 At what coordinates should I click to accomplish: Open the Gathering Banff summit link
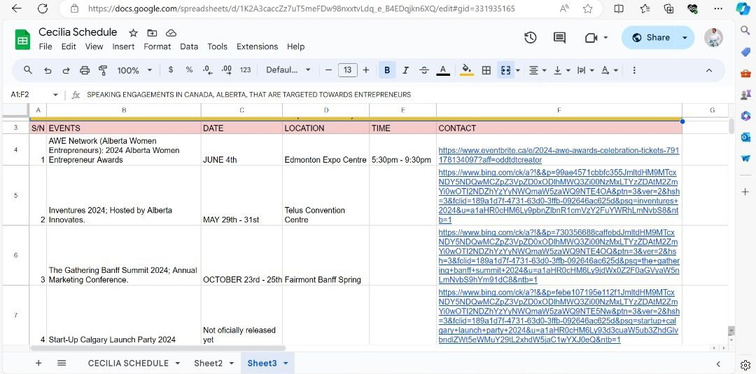559,256
